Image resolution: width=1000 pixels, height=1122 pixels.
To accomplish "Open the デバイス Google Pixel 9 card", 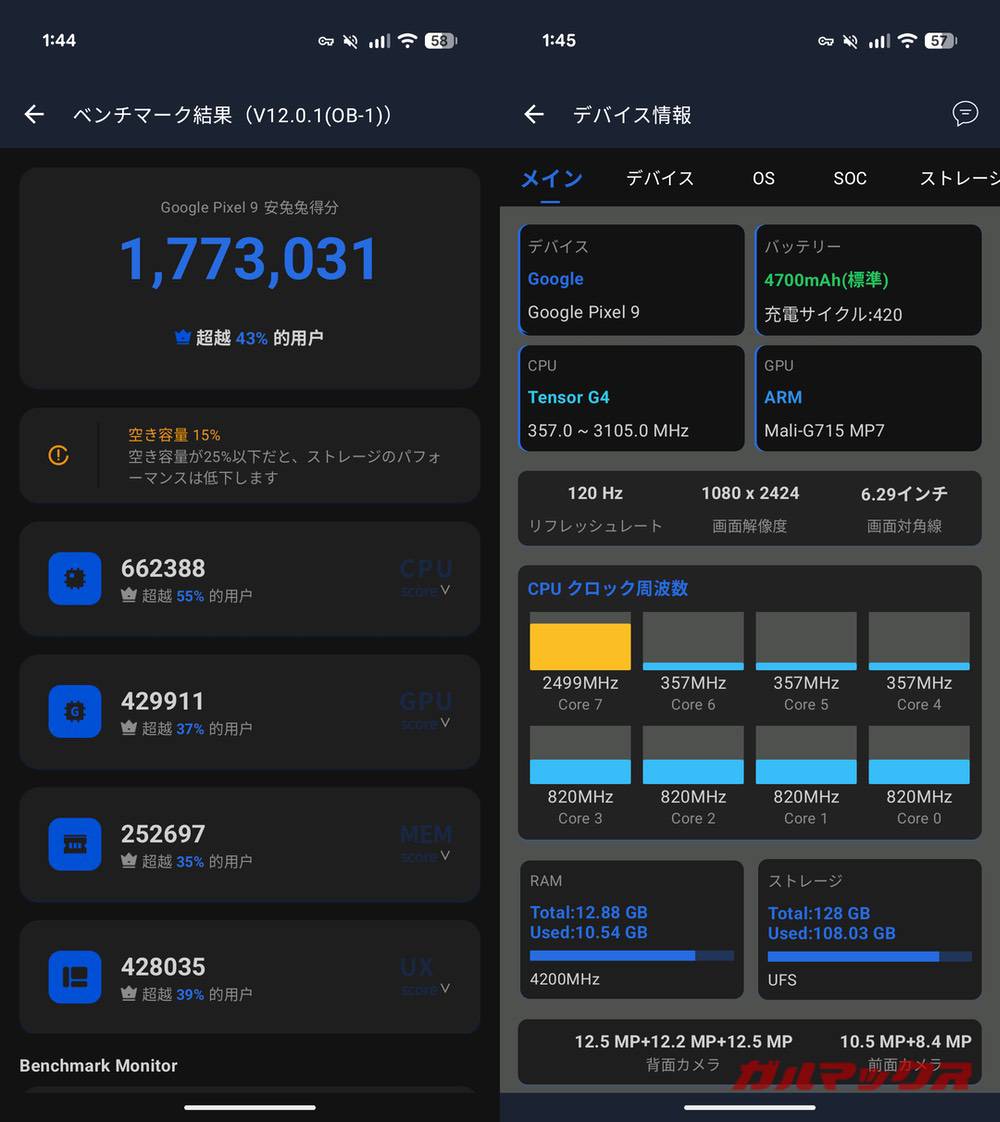I will tap(632, 280).
